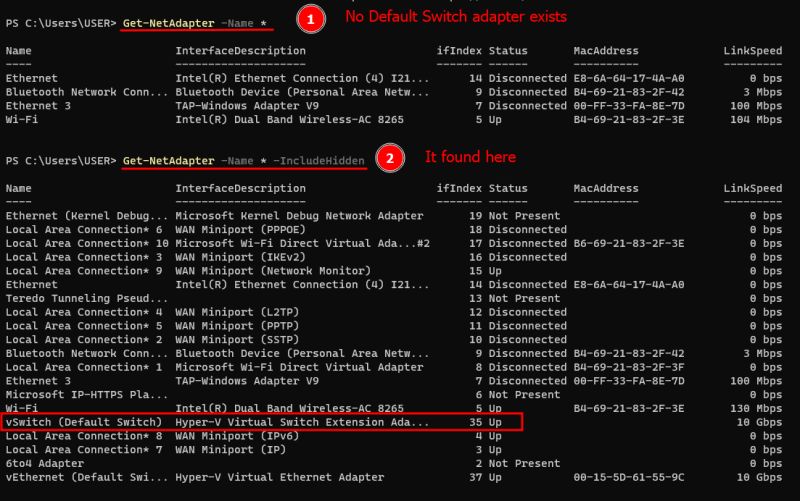800x501 pixels.
Task: Click Local Area Connection* 1 name
Action: click(84, 367)
